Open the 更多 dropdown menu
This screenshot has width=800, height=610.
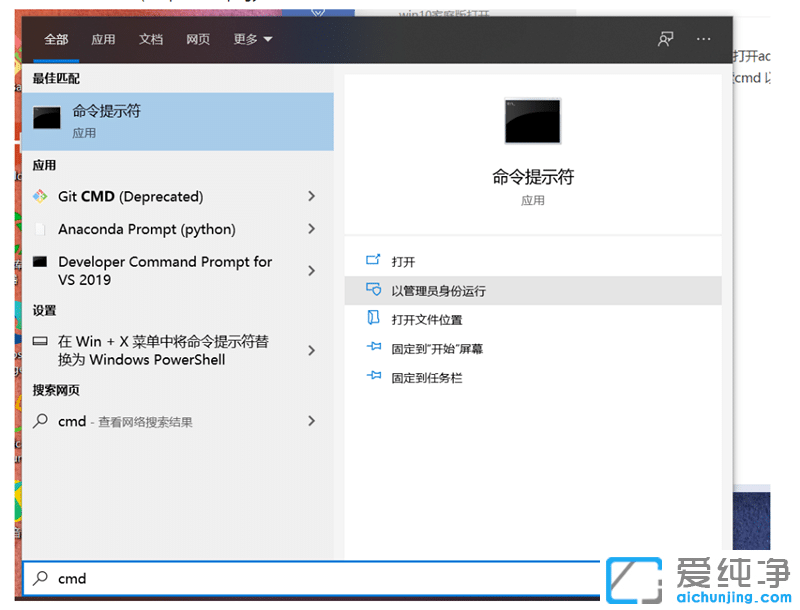coord(245,39)
